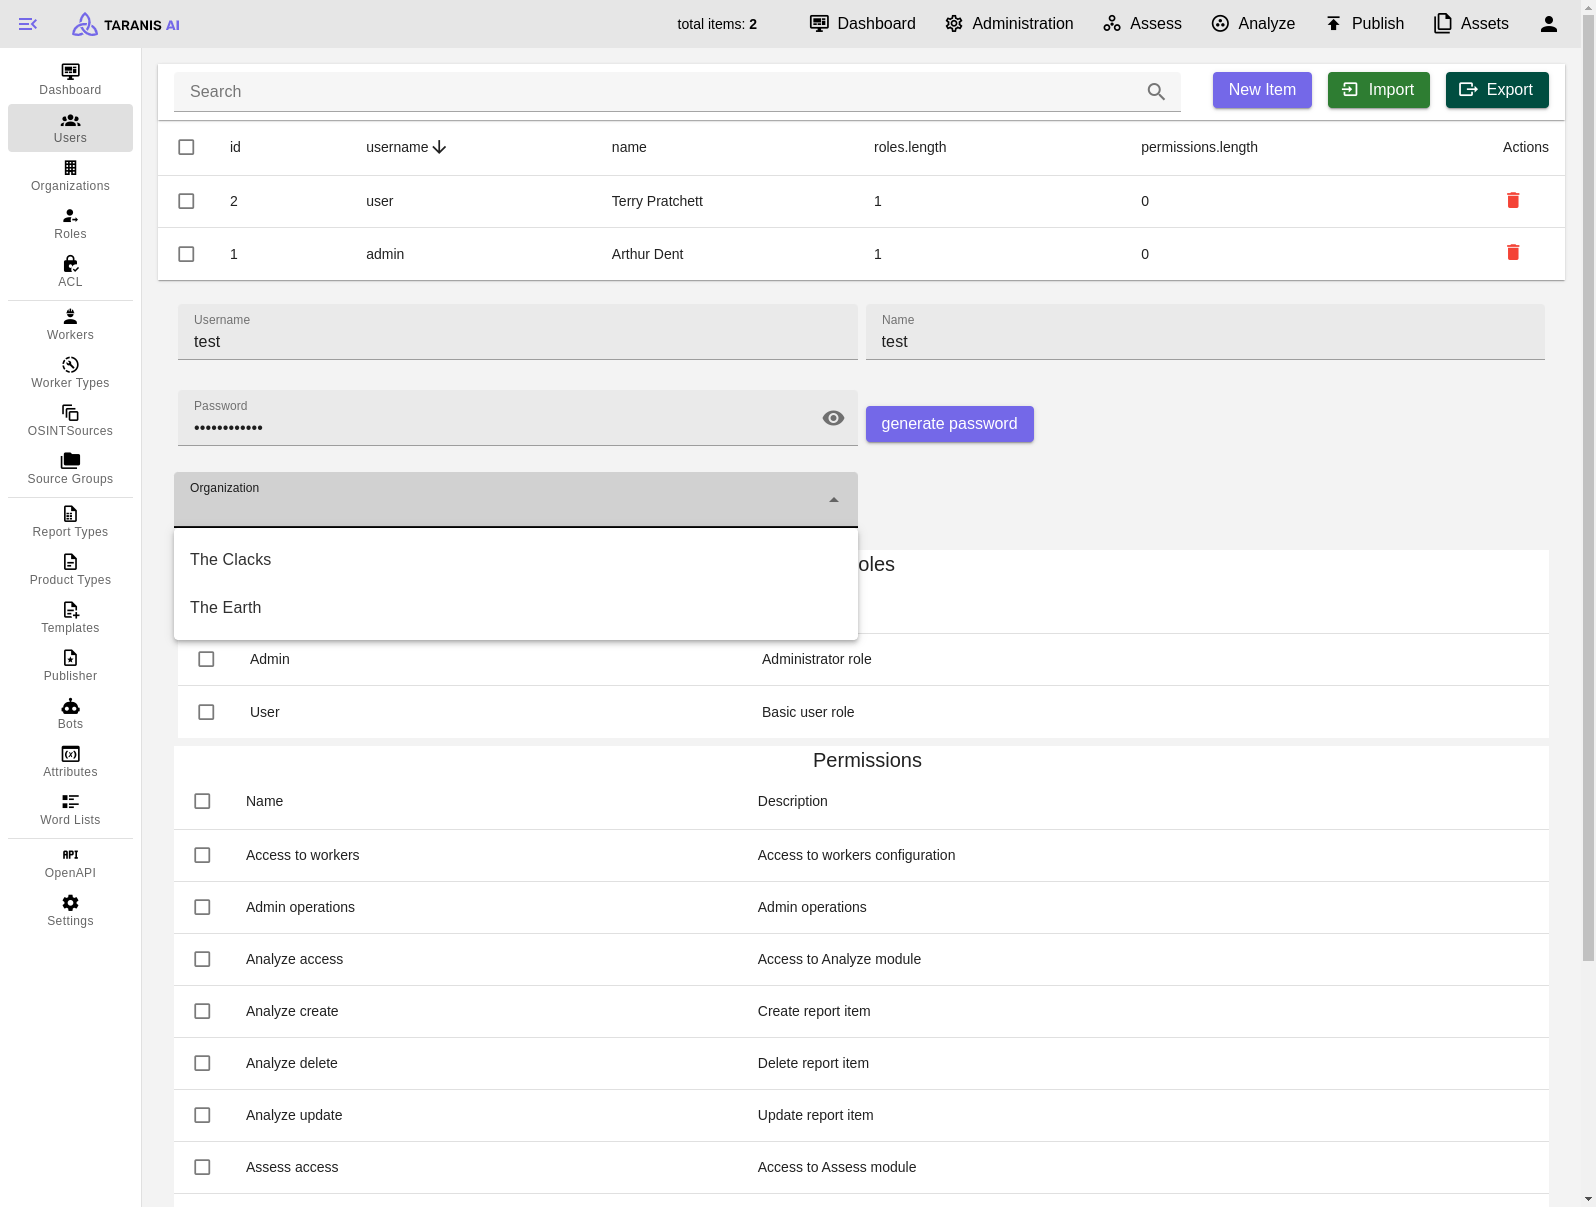1596x1207 pixels.
Task: Open the Taranis AI logo home link
Action: click(x=126, y=24)
